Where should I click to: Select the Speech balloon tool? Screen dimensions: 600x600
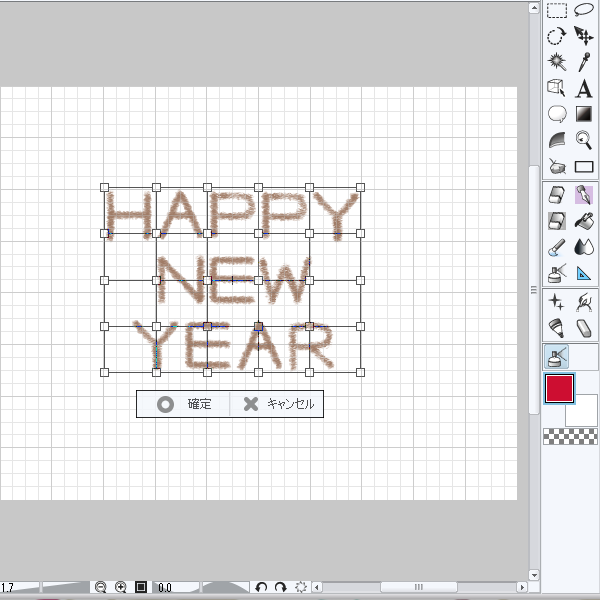click(557, 114)
